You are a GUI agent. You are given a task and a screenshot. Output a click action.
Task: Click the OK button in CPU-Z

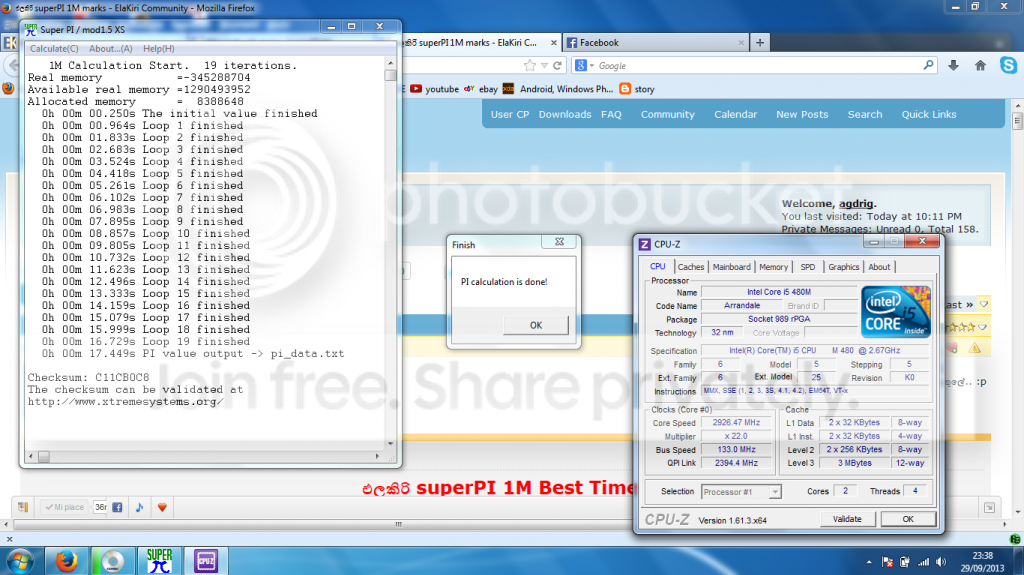[908, 519]
